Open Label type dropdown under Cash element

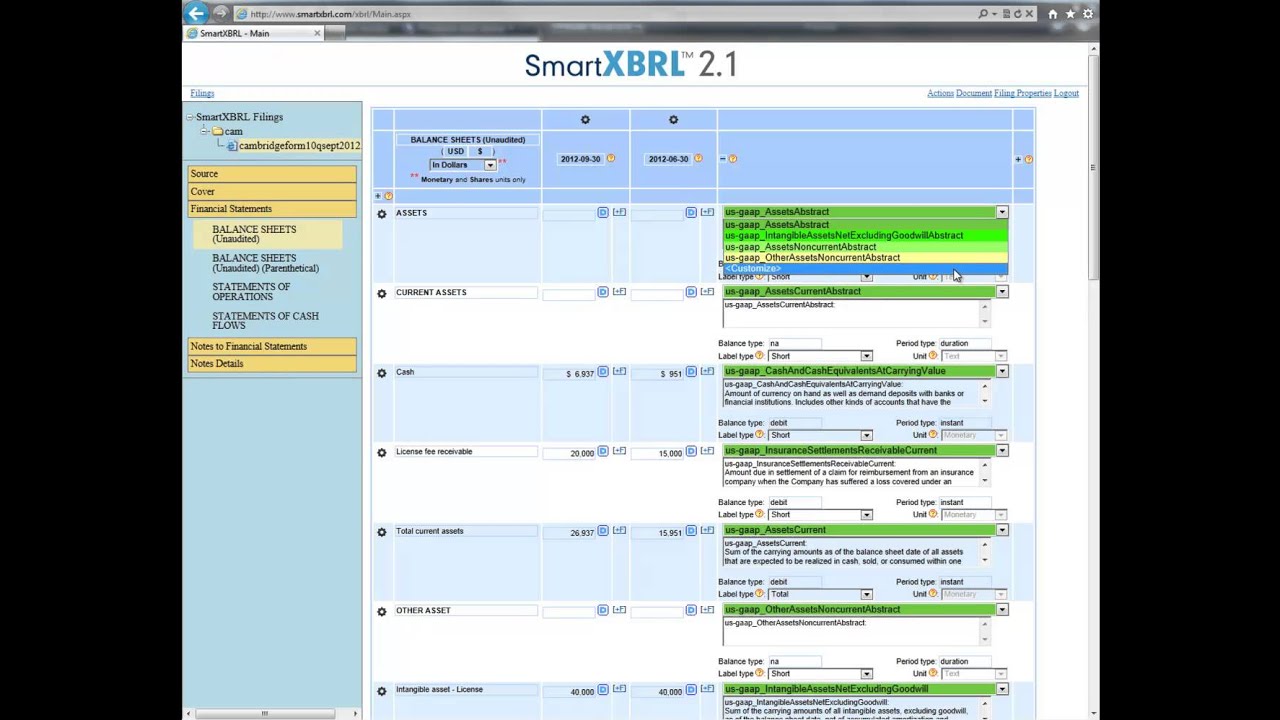click(867, 435)
